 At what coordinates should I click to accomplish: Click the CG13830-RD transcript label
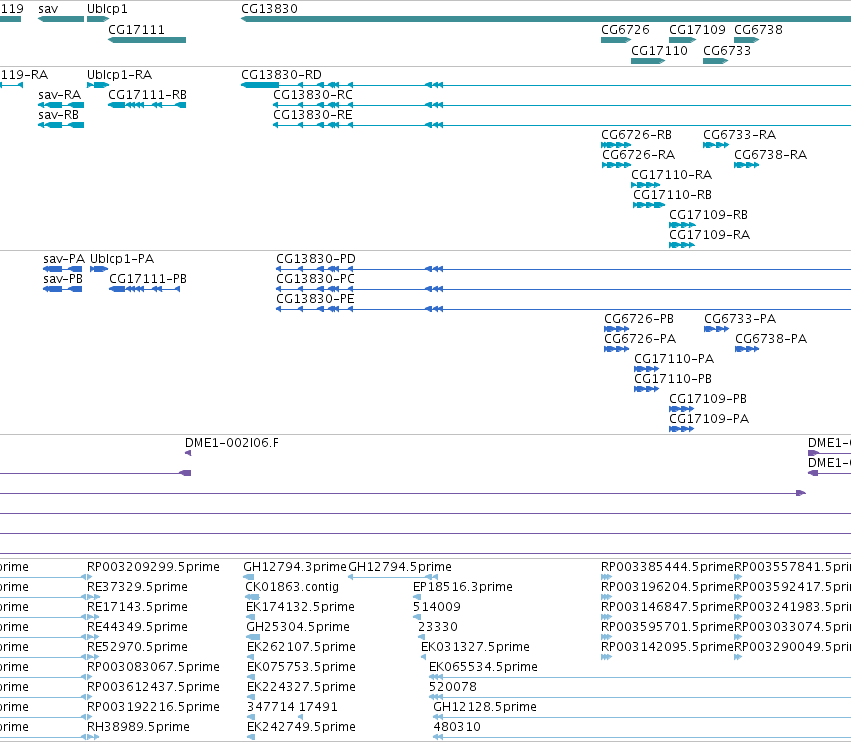pos(281,74)
